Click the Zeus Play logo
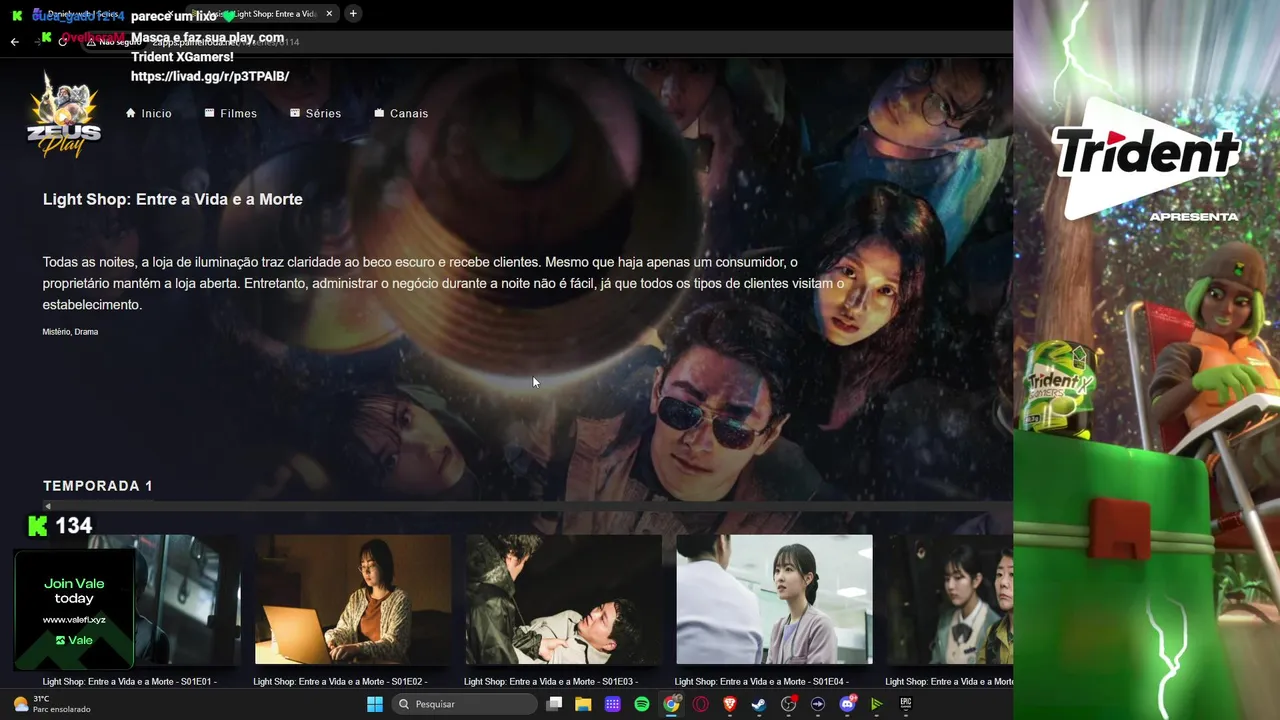1280x720 pixels. tap(64, 115)
